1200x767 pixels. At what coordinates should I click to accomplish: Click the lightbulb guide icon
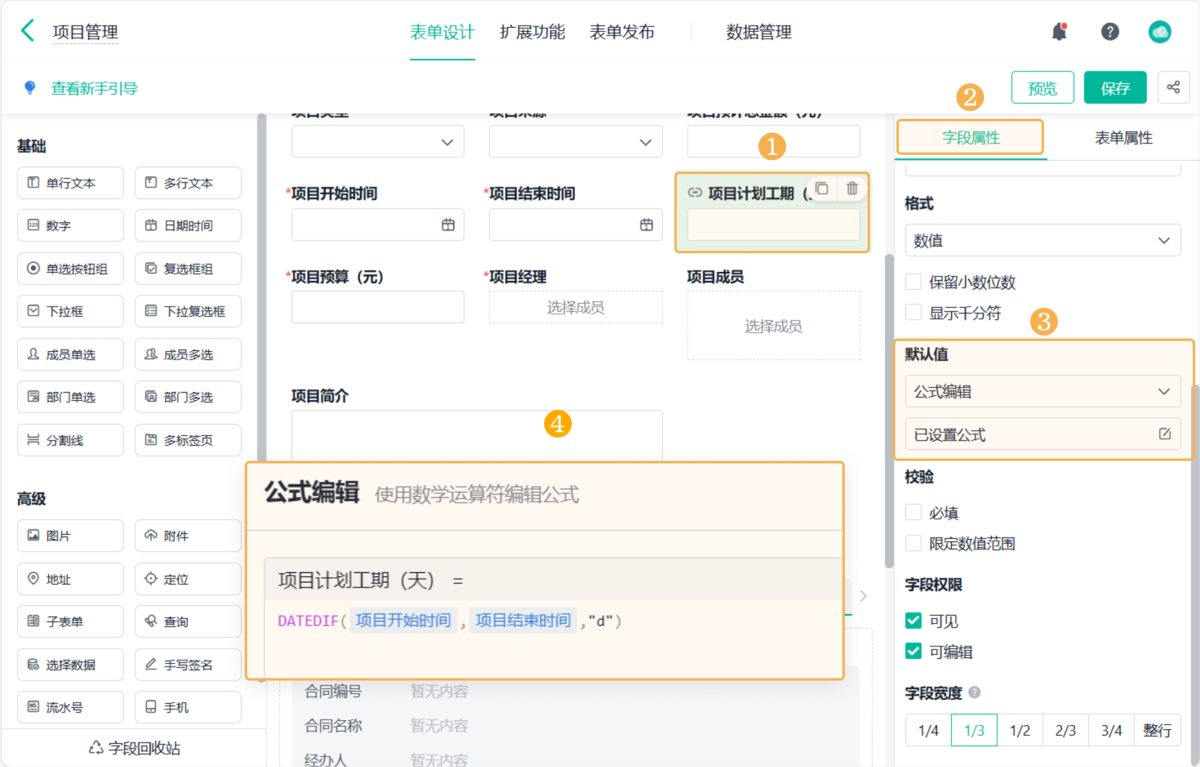point(30,88)
